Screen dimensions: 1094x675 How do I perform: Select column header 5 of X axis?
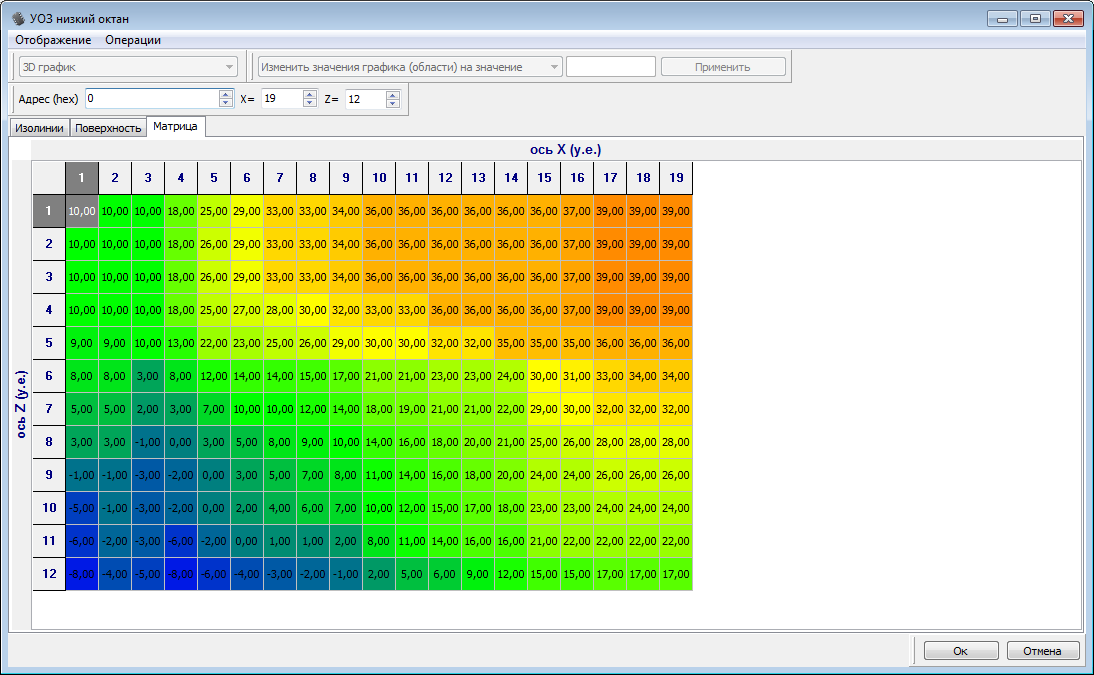click(213, 178)
